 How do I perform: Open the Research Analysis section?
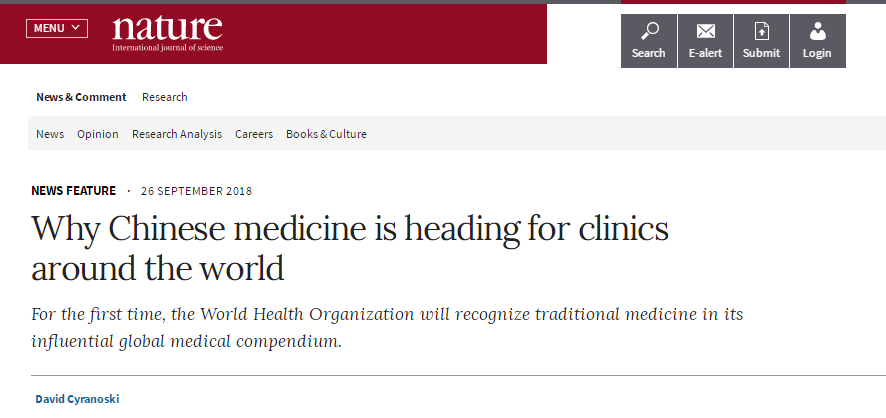177,134
